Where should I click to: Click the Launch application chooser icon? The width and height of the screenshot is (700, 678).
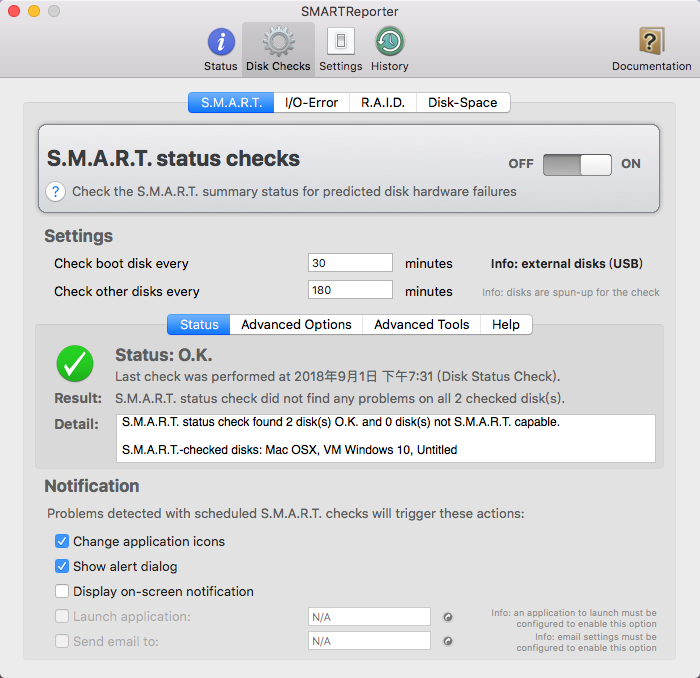[448, 617]
